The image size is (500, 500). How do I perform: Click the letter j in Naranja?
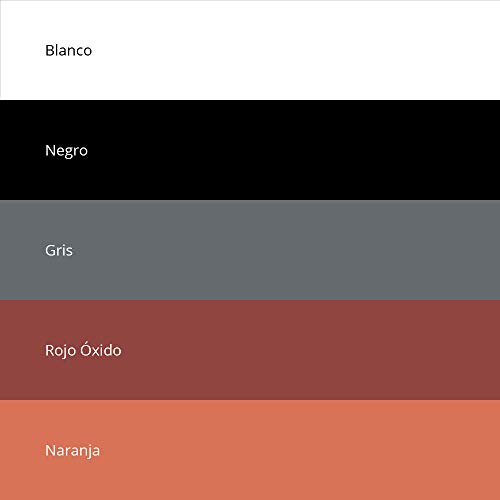[x=89, y=452]
